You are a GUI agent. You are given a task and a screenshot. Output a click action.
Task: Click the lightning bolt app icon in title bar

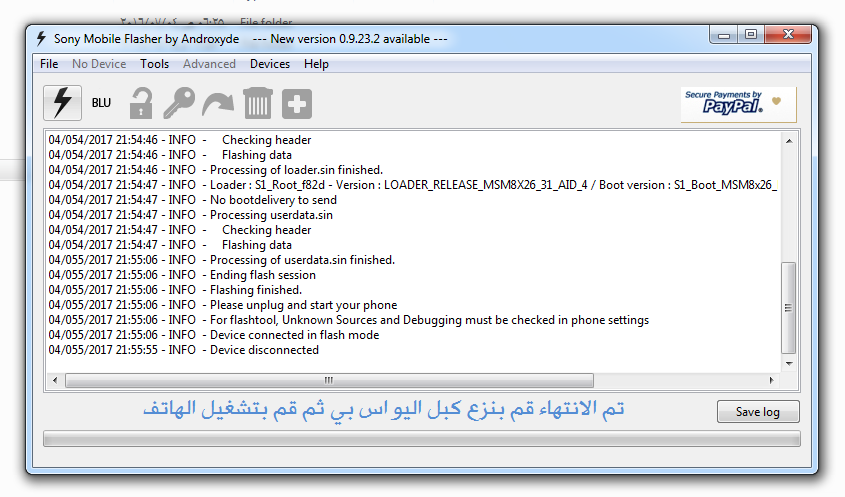(41, 39)
